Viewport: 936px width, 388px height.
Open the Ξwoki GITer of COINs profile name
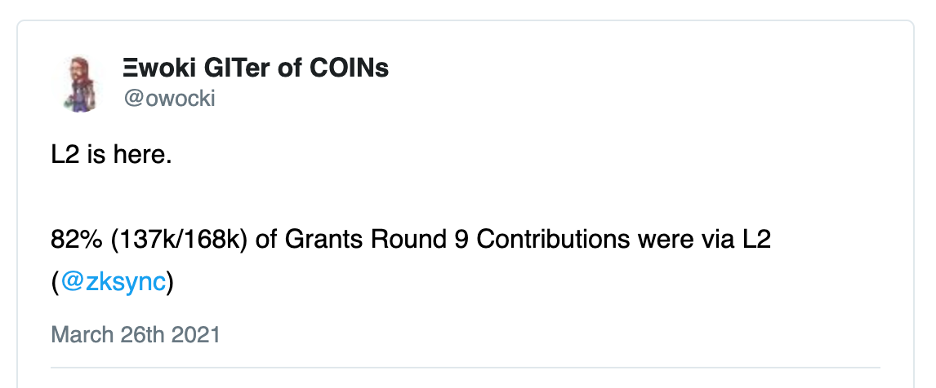[x=255, y=69]
